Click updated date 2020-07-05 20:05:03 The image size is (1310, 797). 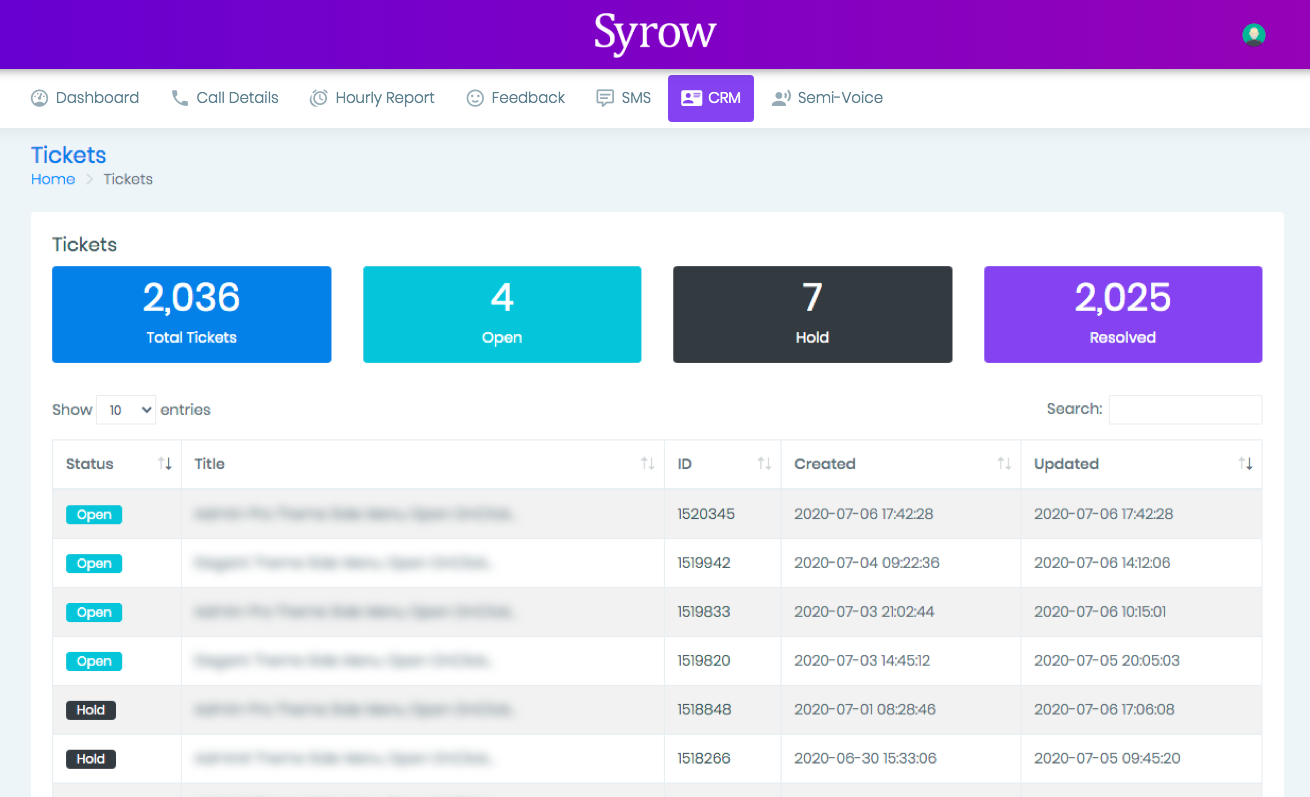[x=1107, y=661]
